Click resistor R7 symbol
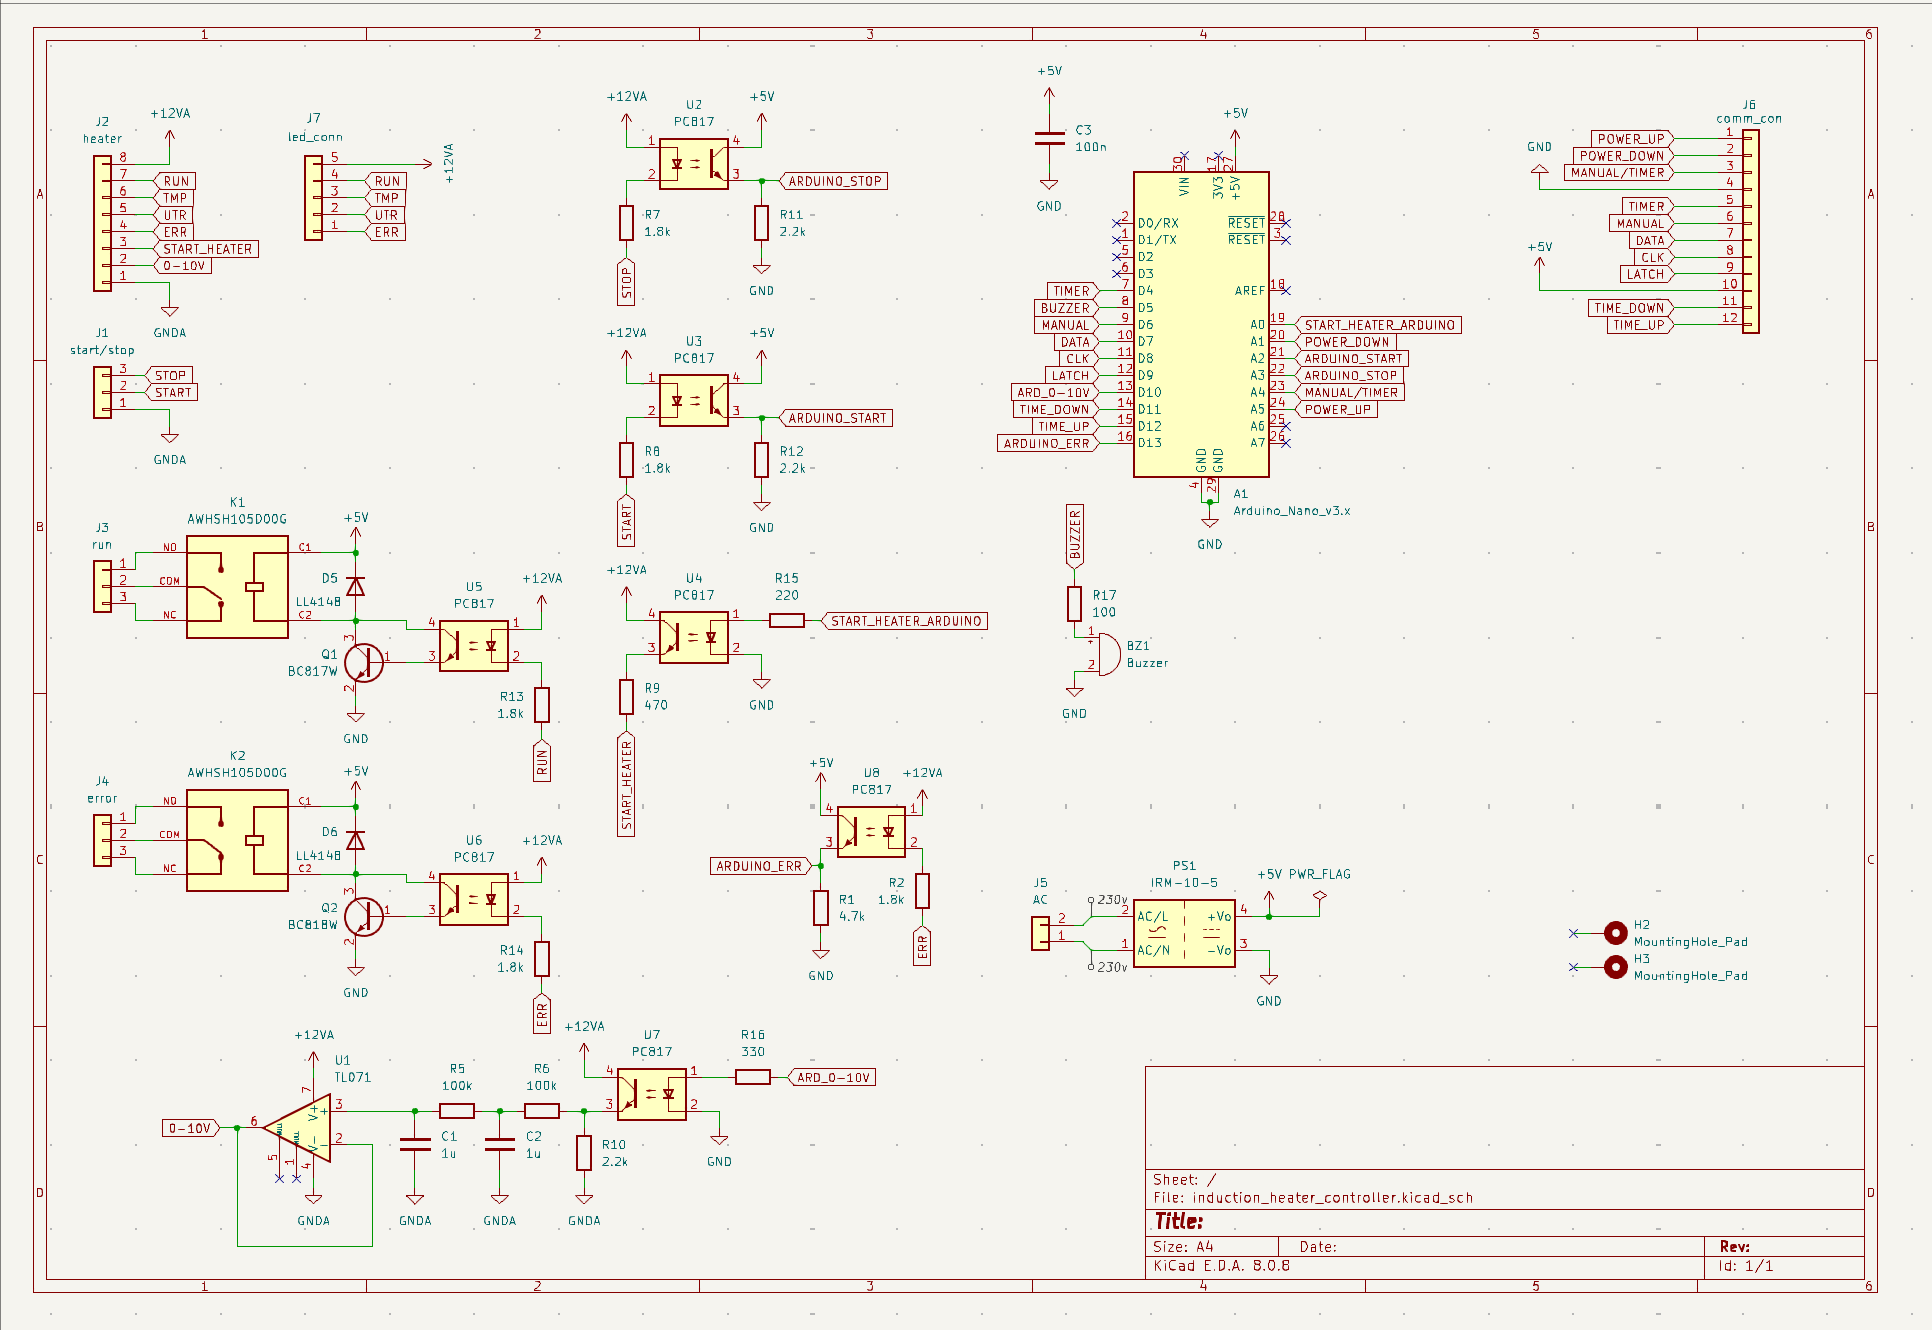The width and height of the screenshot is (1932, 1330). (x=626, y=223)
